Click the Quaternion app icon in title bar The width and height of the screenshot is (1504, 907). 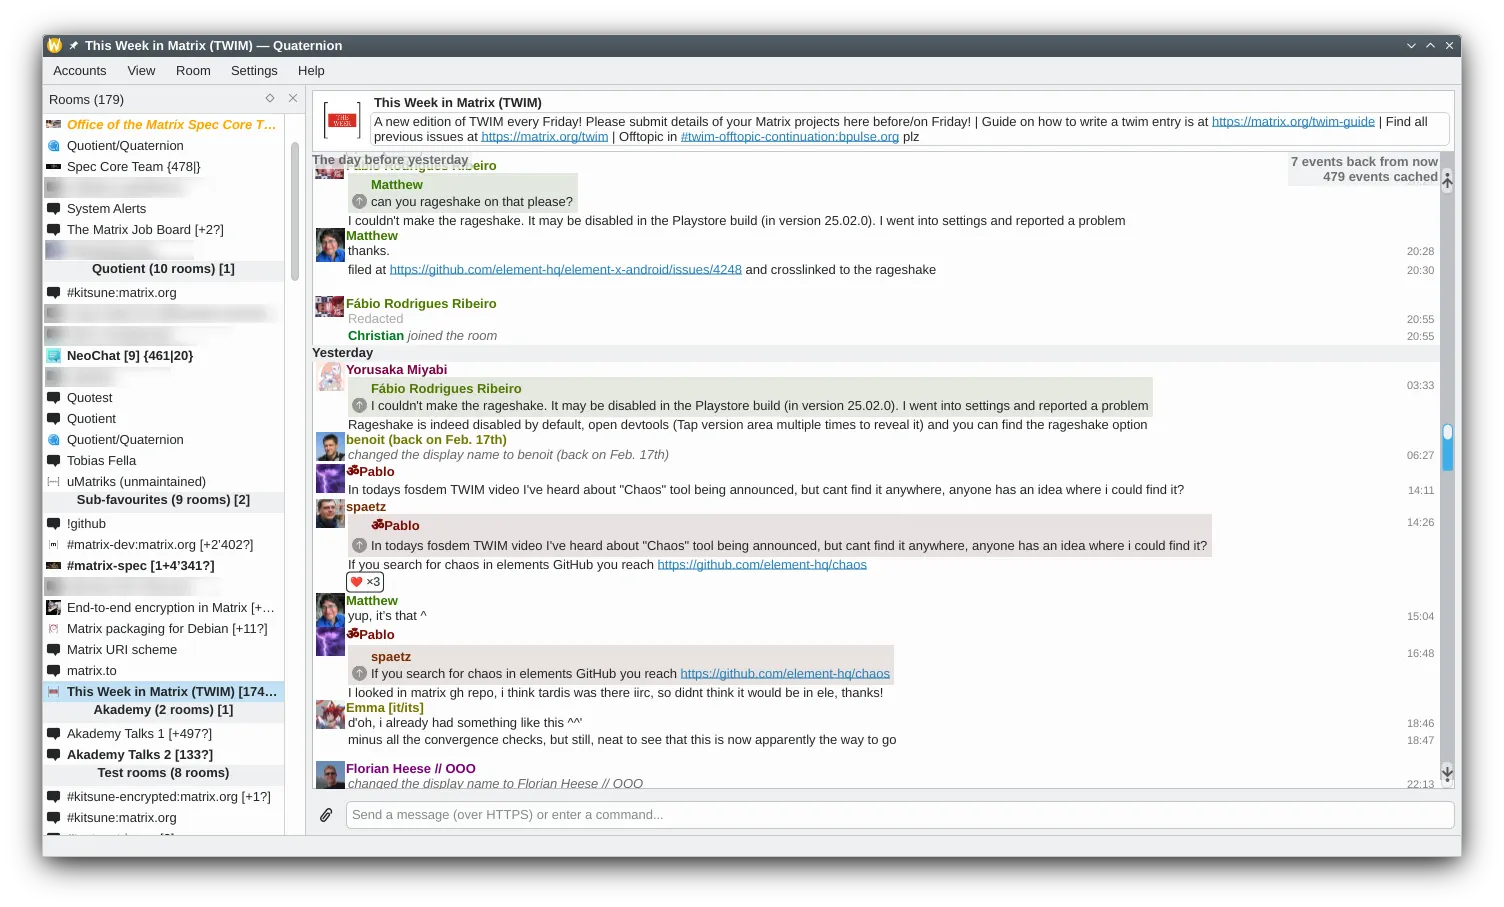[x=55, y=46]
